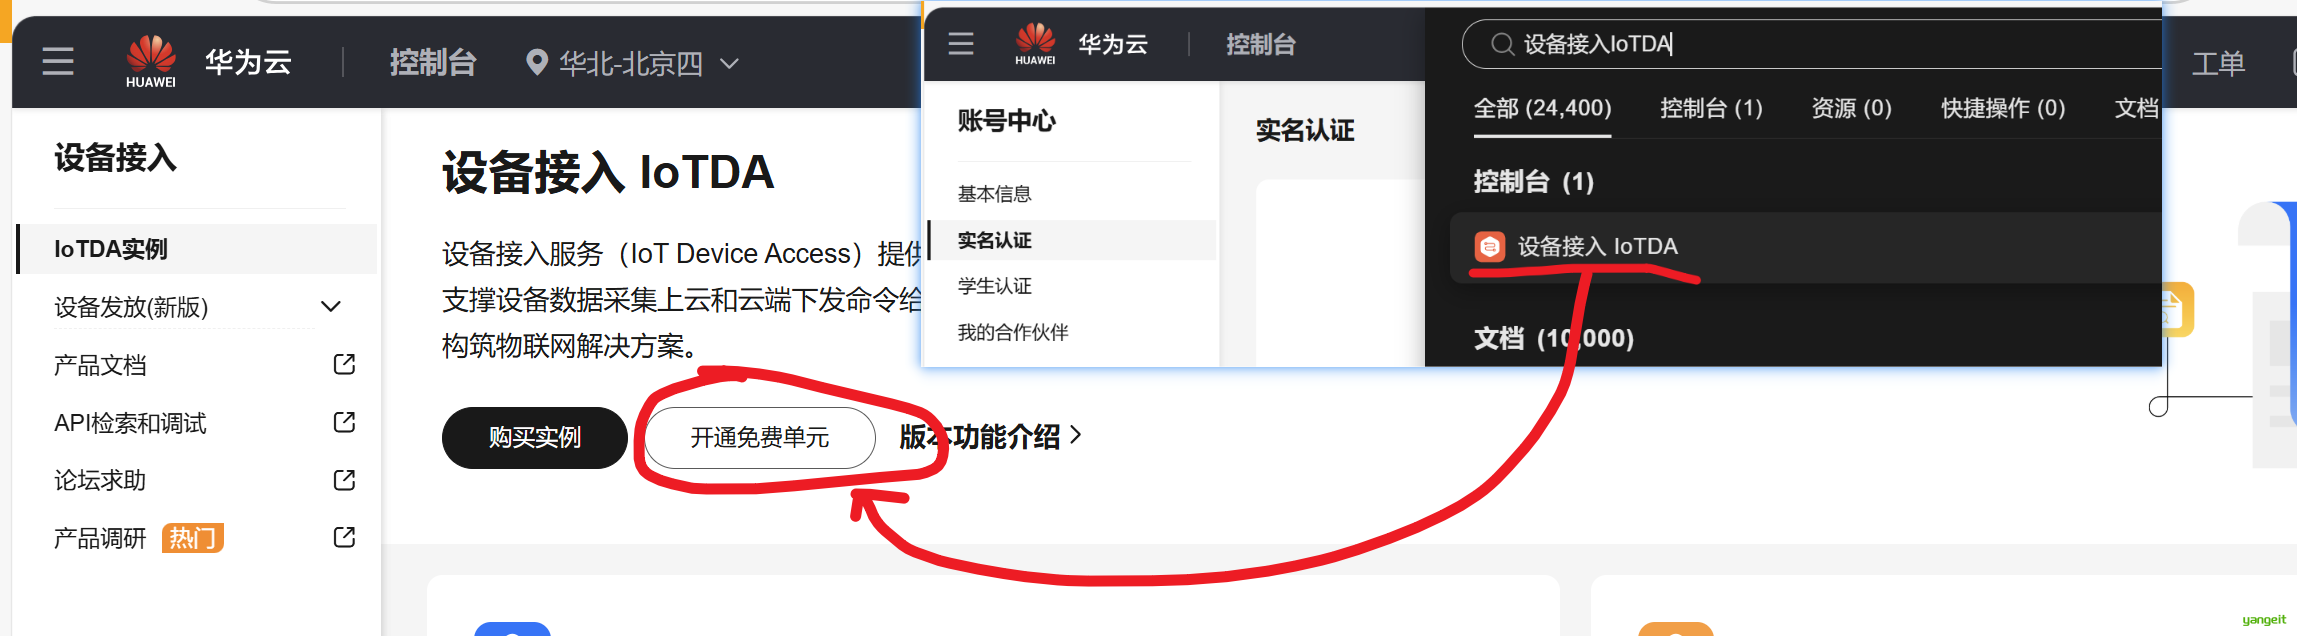Click 控制台 in the overlay window header
2297x636 pixels.
click(1261, 44)
